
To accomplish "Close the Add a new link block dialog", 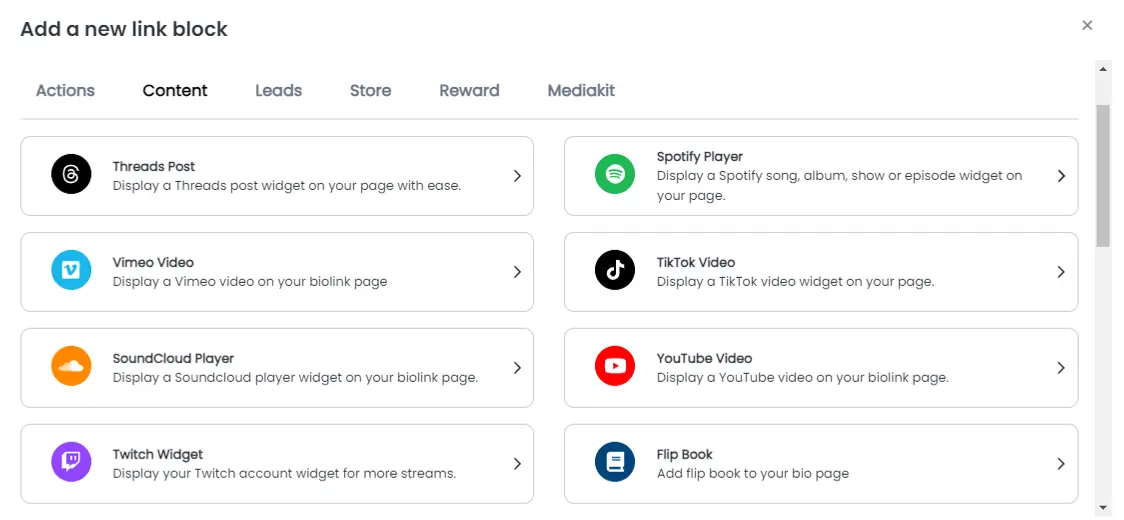I will [1087, 25].
